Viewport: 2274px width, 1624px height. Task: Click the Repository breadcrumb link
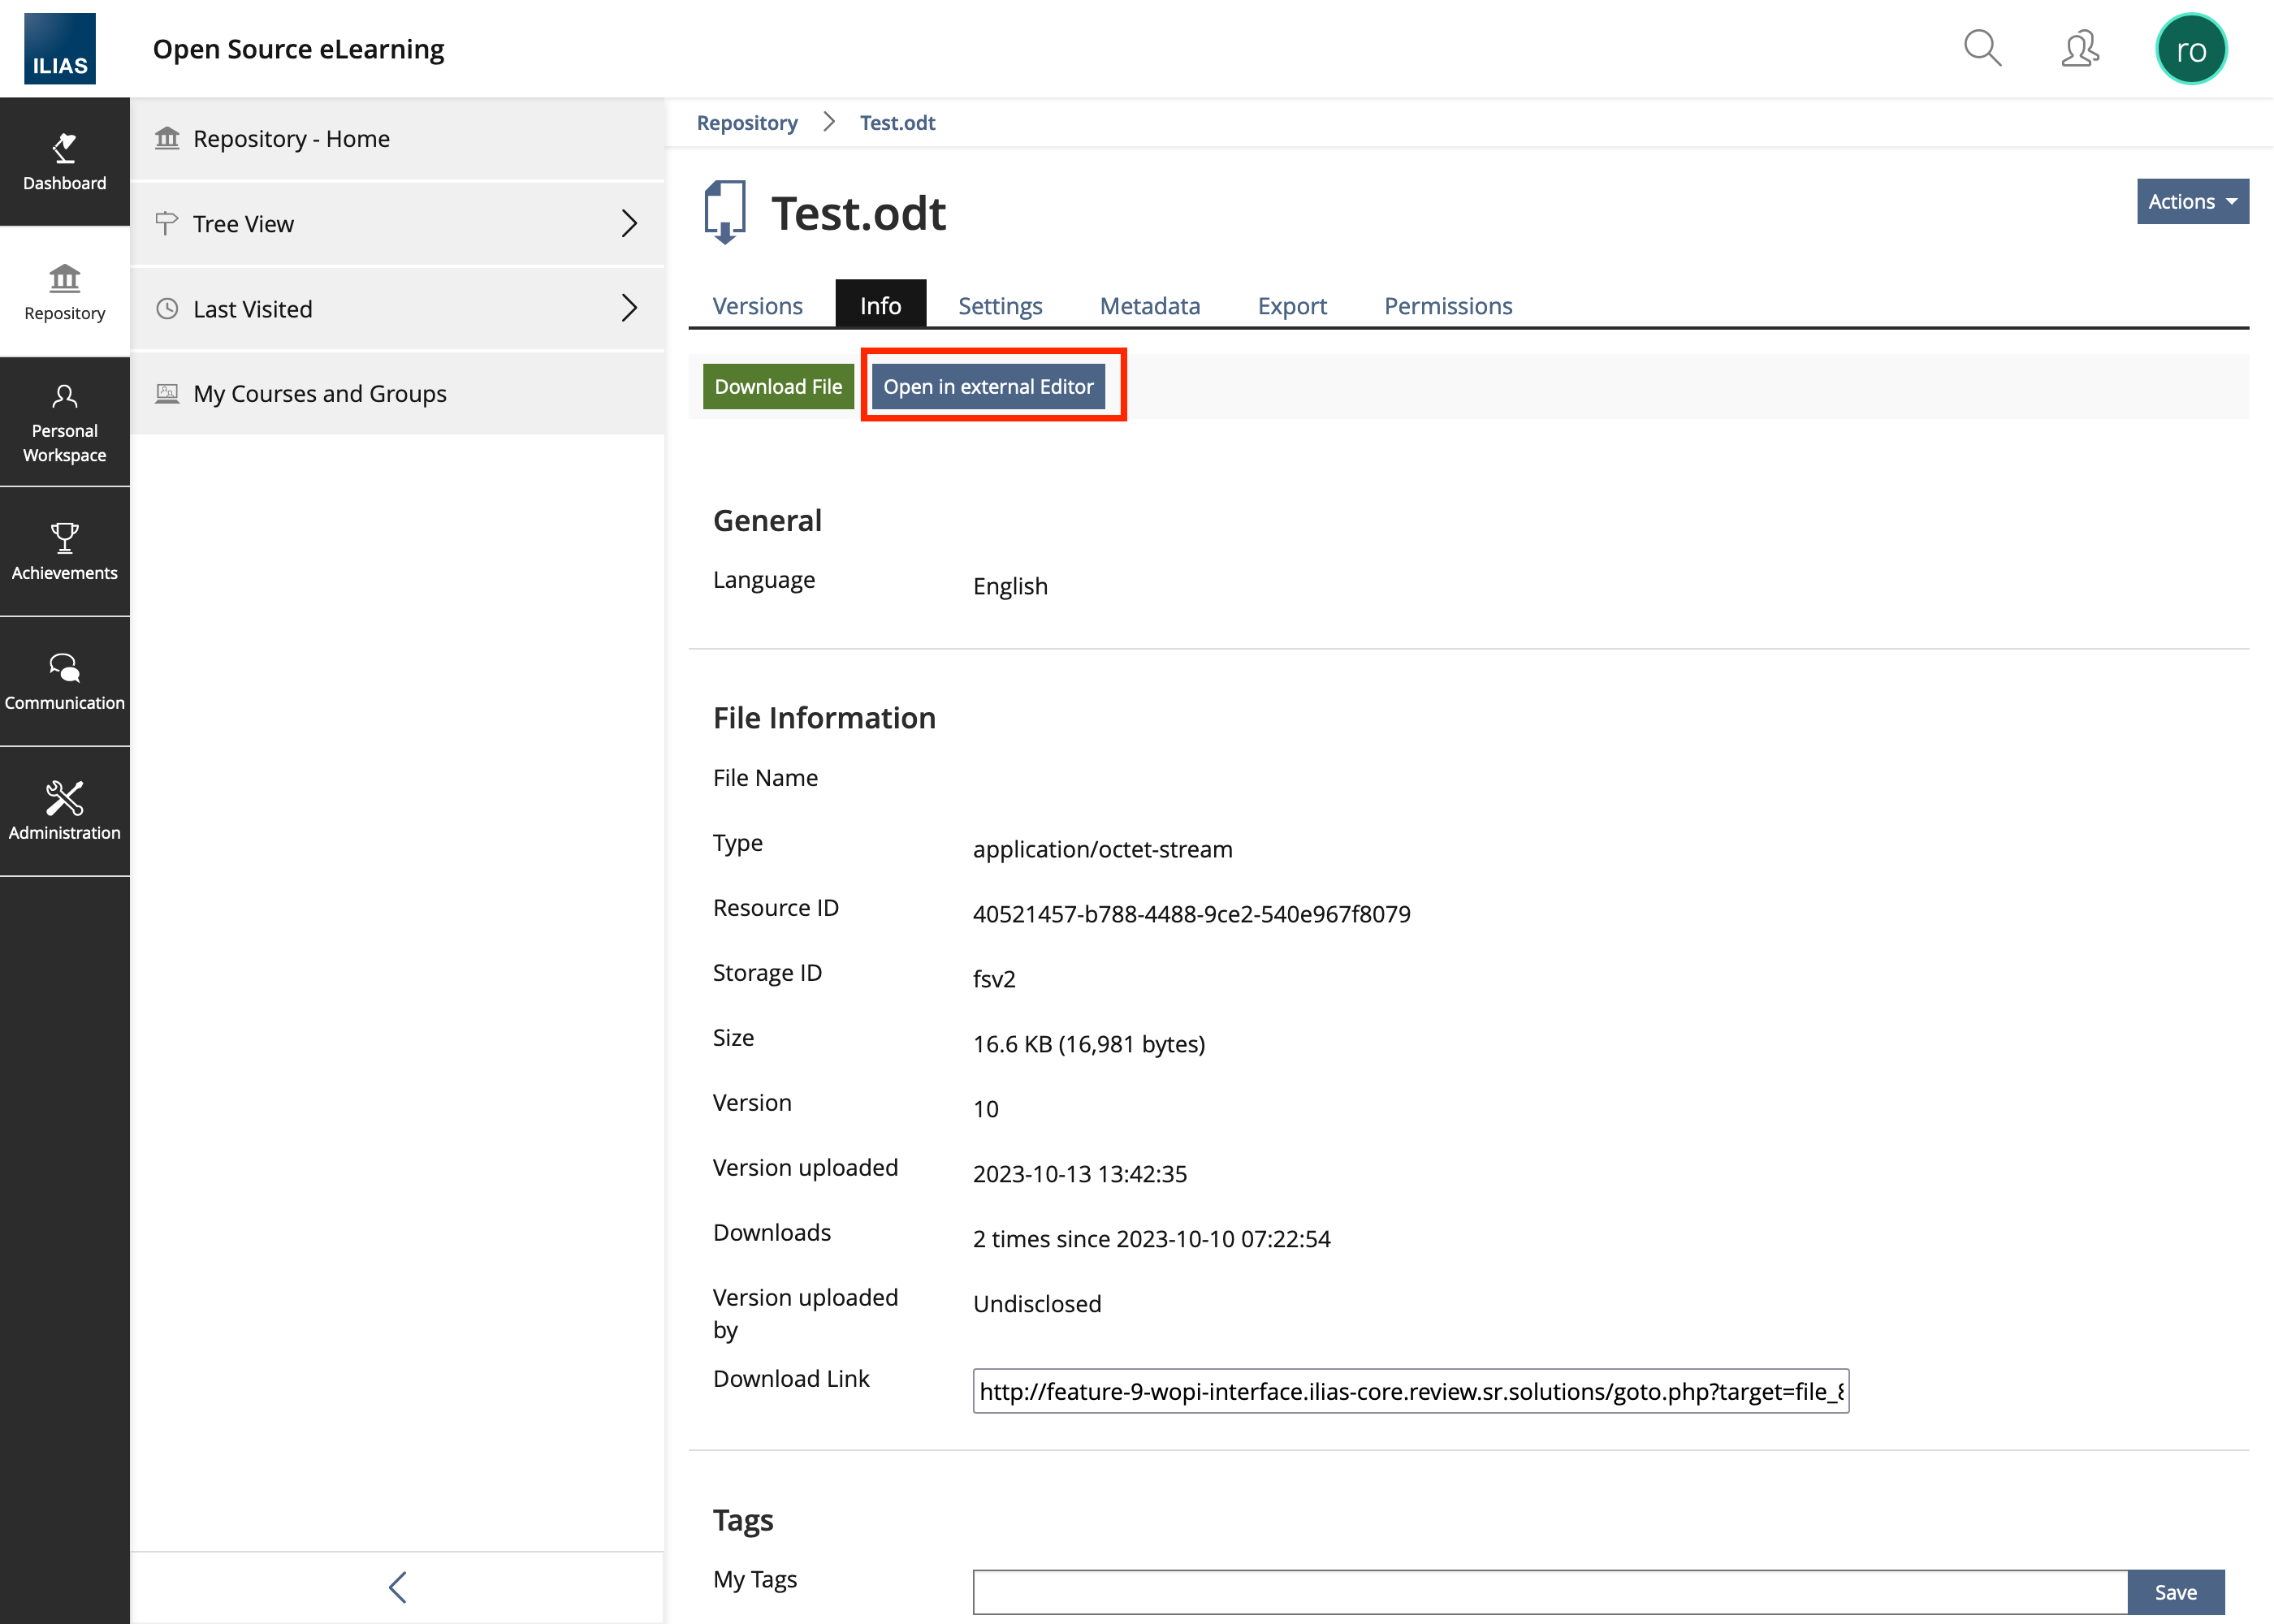[x=746, y=123]
